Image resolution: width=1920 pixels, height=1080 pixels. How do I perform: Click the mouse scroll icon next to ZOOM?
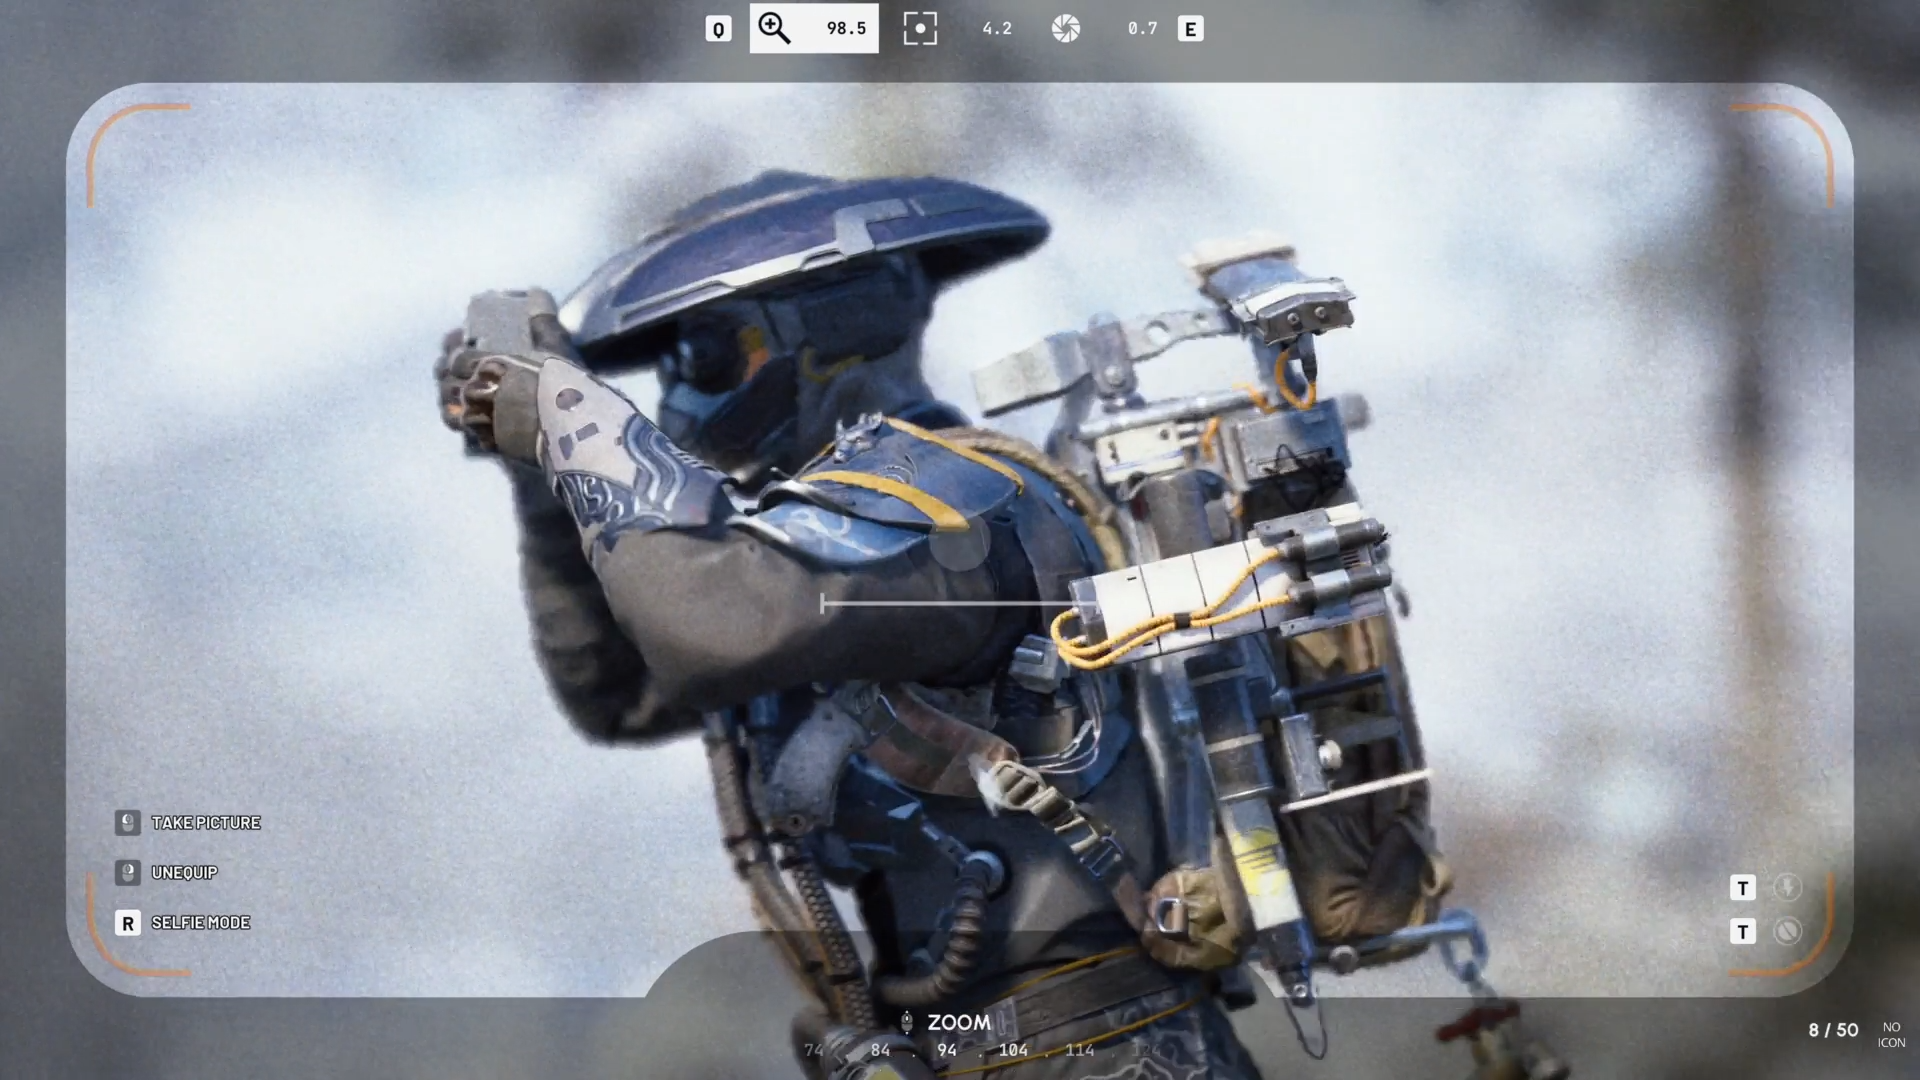point(907,1022)
